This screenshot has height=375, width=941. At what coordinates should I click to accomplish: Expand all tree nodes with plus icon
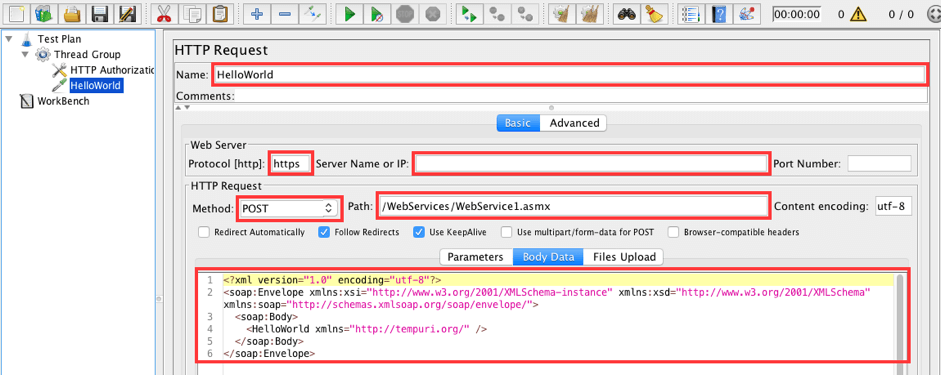coord(257,13)
